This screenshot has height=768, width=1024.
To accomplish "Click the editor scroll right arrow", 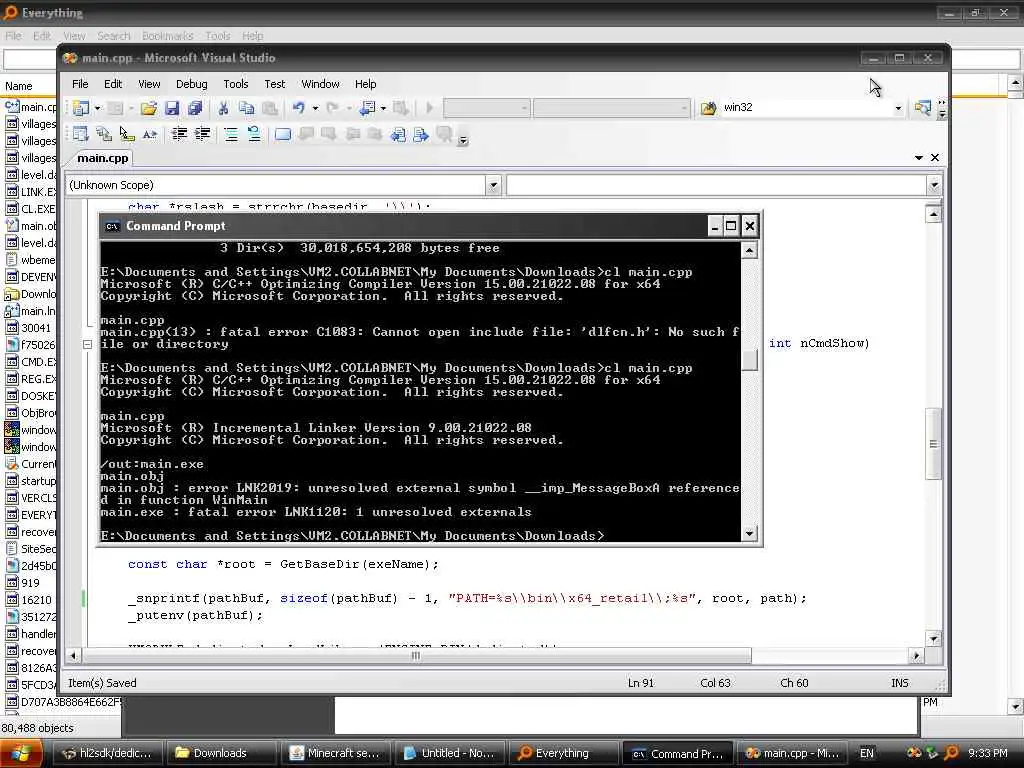I will click(x=916, y=656).
